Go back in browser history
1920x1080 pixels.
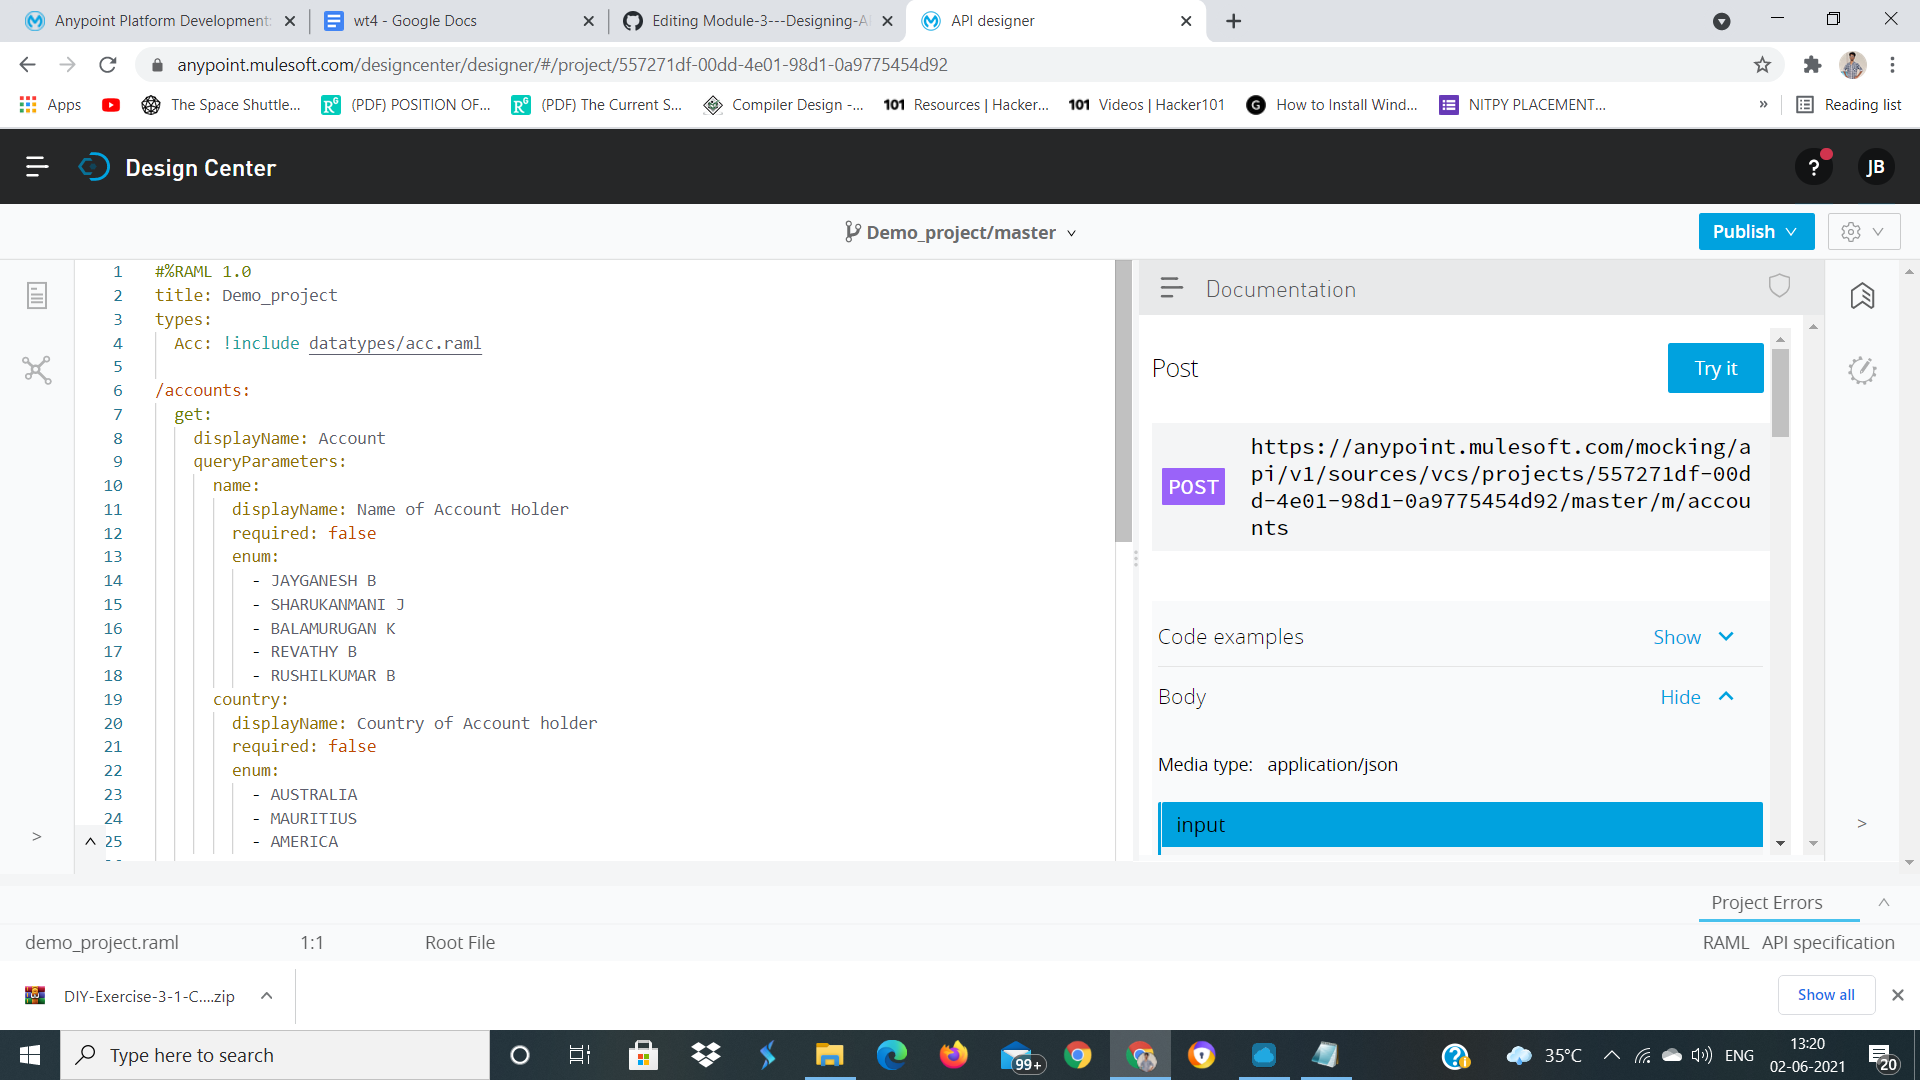[27, 65]
